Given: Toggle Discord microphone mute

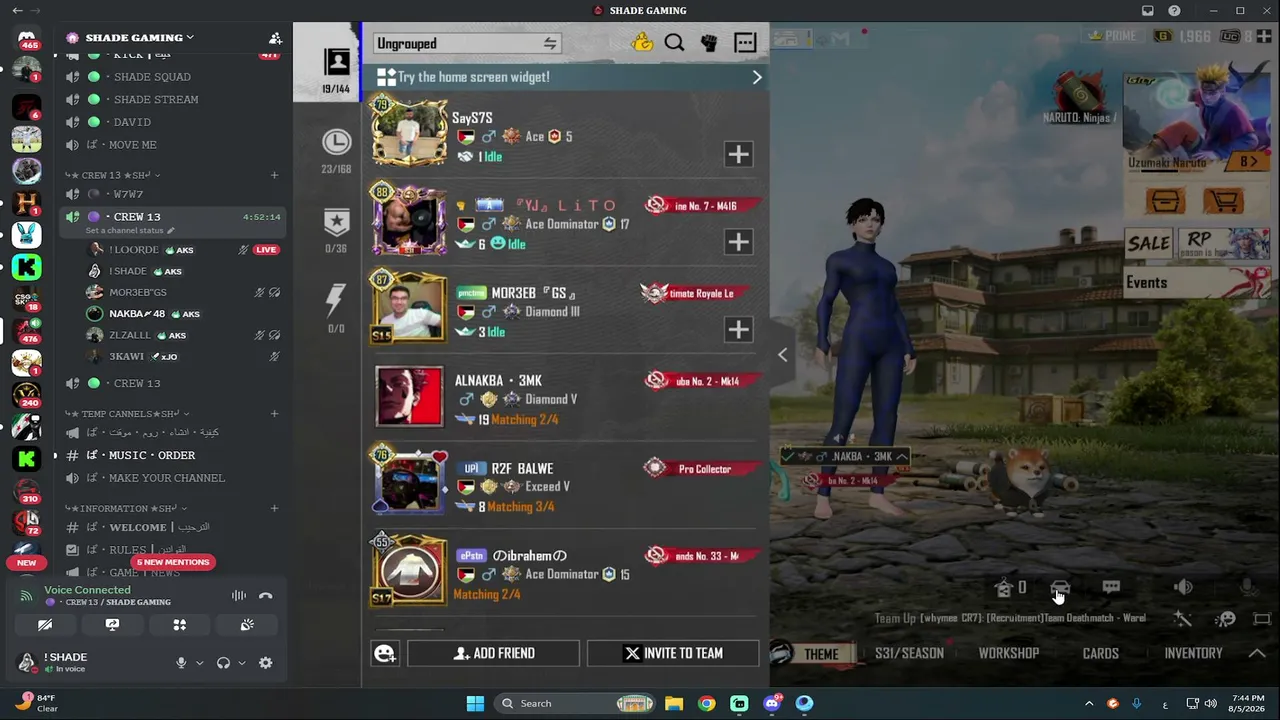Looking at the screenshot, I should (x=181, y=663).
